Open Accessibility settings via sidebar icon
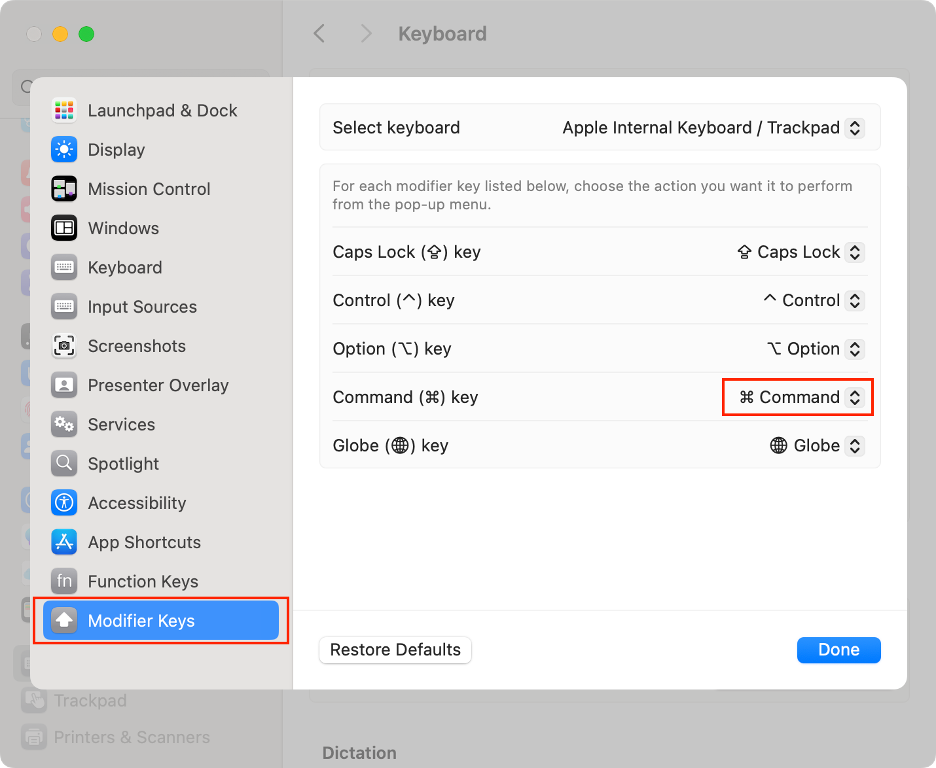 click(x=65, y=503)
